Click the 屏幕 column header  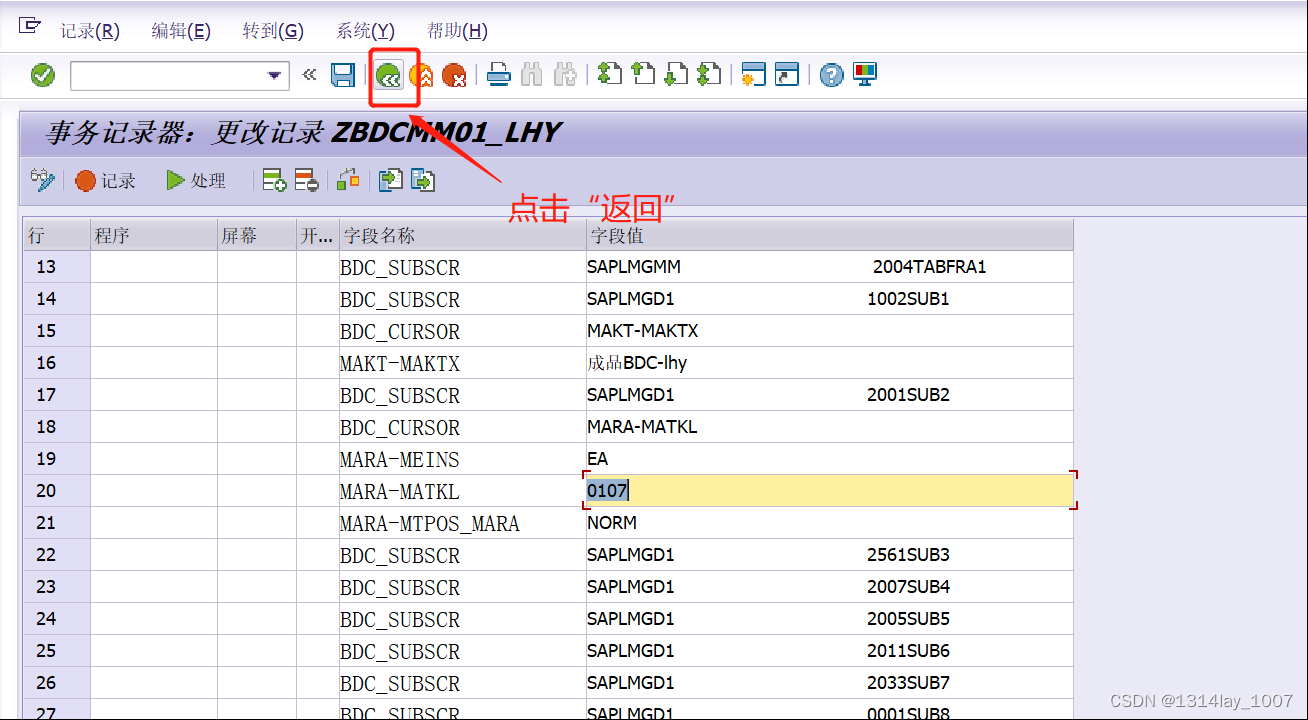pos(257,236)
